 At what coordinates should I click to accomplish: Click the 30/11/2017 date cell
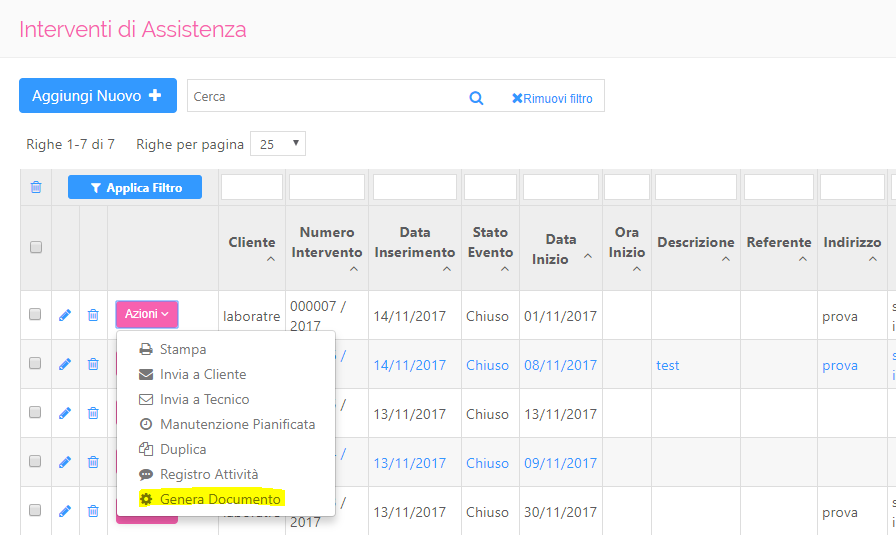[561, 512]
